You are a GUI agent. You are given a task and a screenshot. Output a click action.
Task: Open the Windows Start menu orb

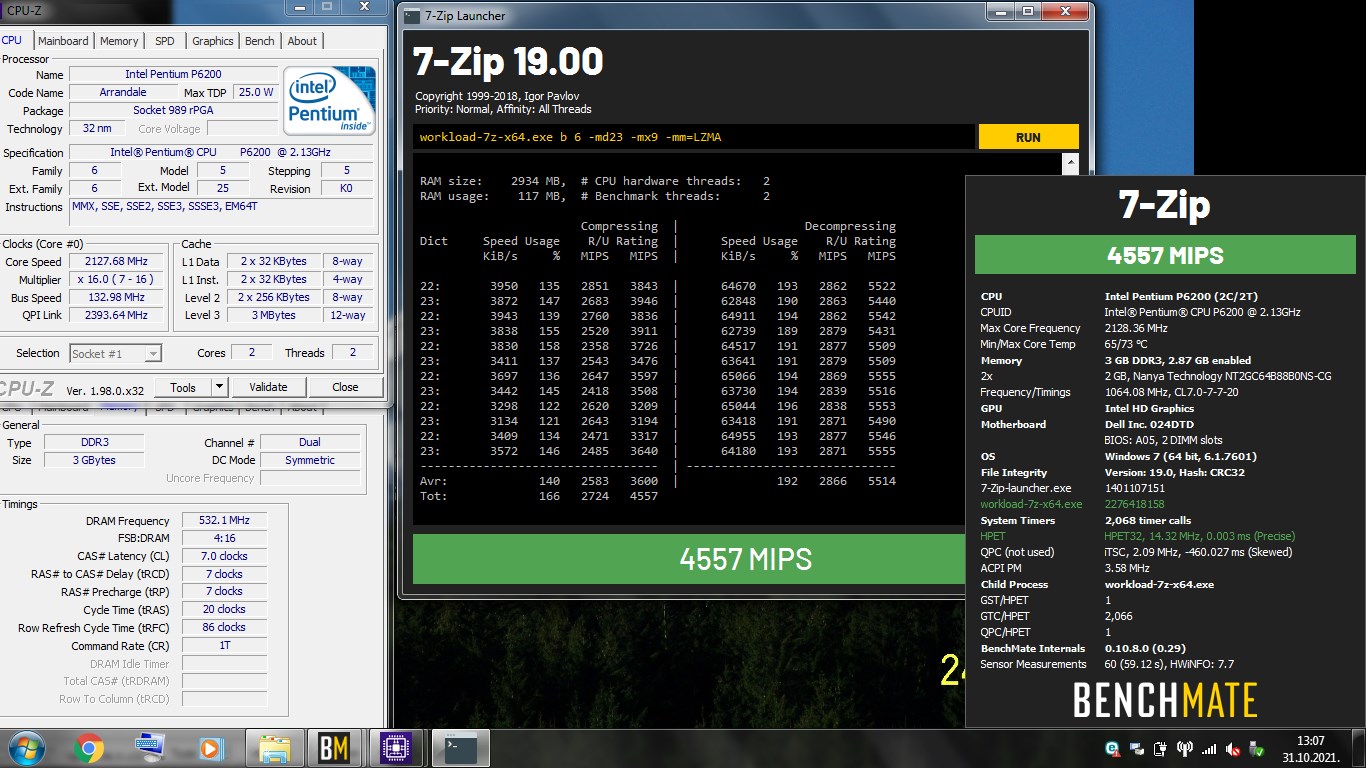25,748
